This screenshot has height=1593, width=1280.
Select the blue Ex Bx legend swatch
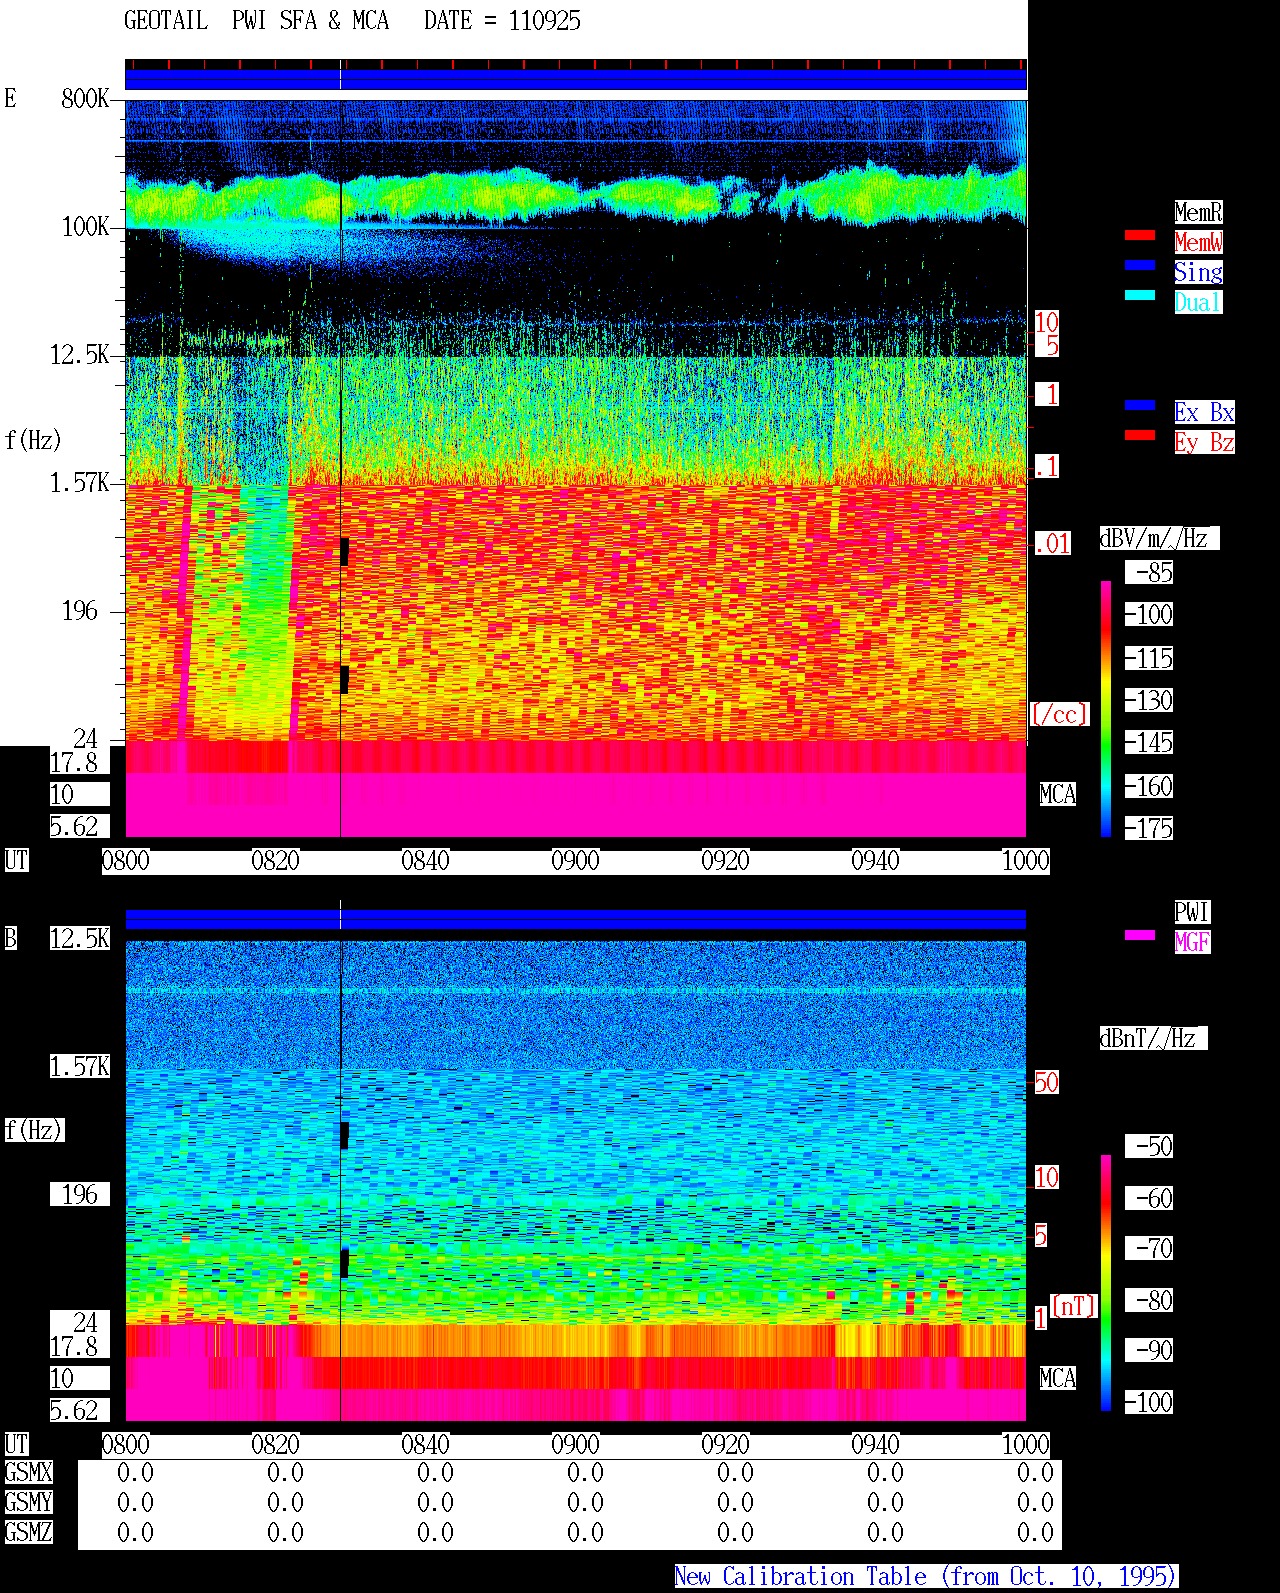coord(1140,406)
